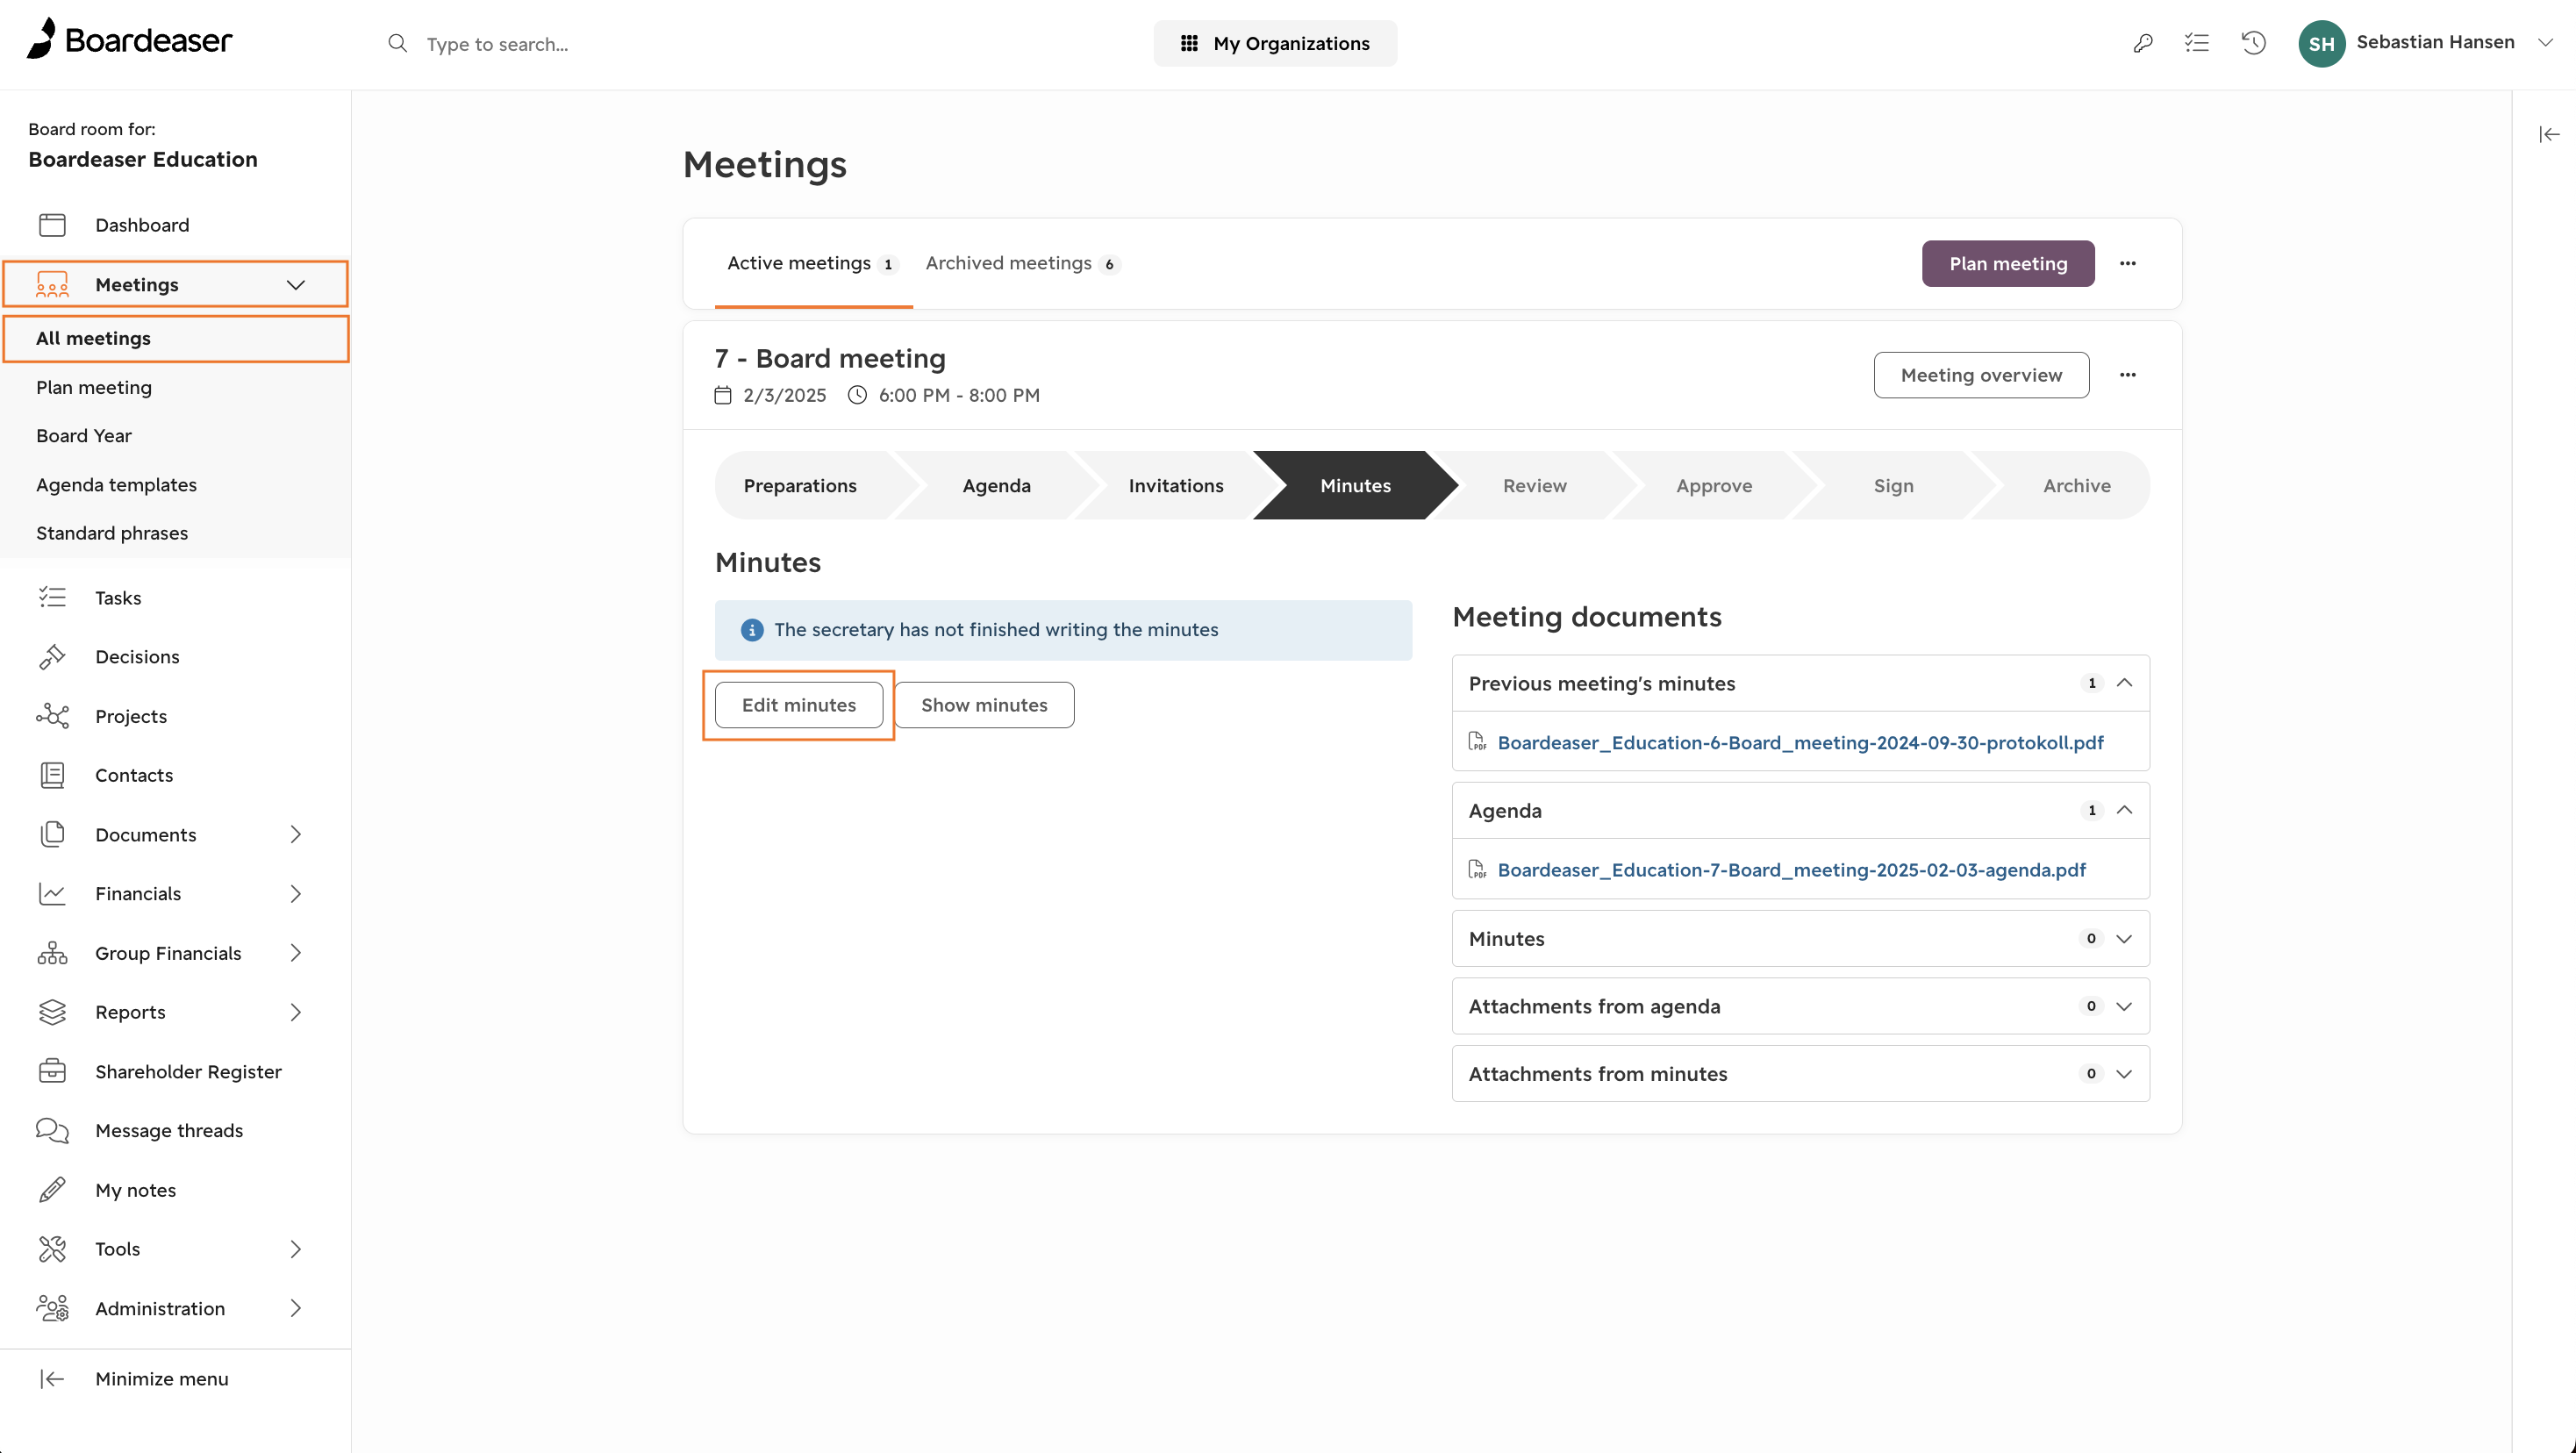Click the Reports layers icon
This screenshot has width=2576, height=1453.
[52, 1012]
